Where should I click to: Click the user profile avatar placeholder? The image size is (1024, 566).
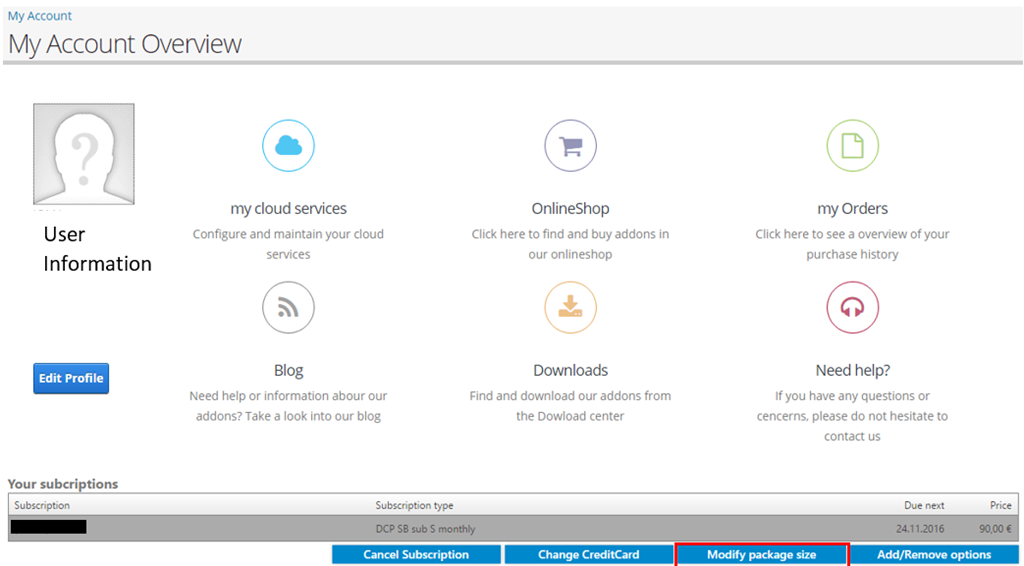pyautogui.click(x=84, y=154)
